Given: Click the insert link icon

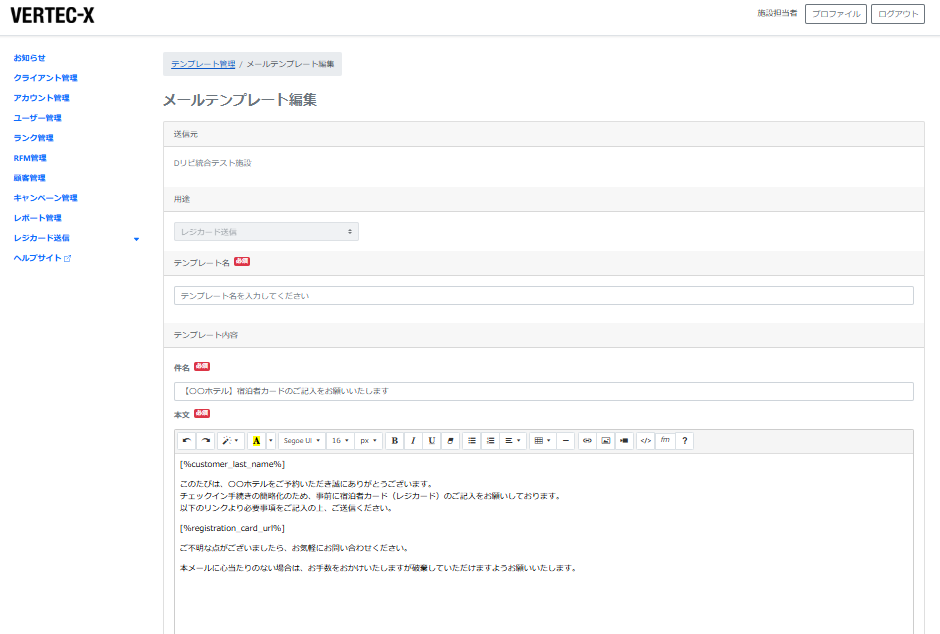Looking at the screenshot, I should [x=587, y=440].
